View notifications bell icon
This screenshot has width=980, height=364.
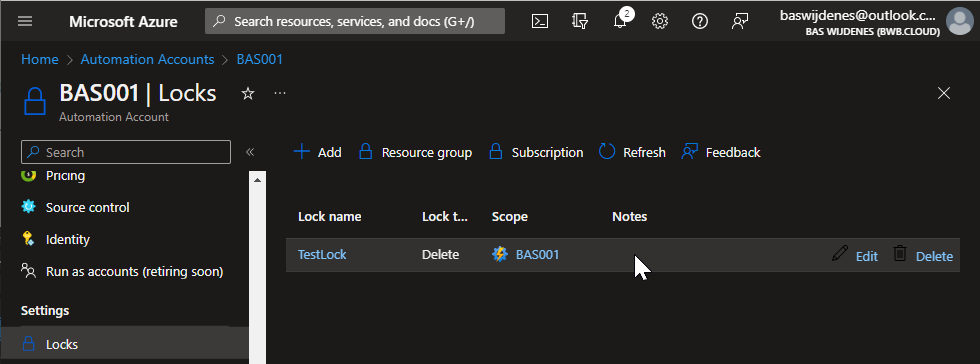click(620, 21)
